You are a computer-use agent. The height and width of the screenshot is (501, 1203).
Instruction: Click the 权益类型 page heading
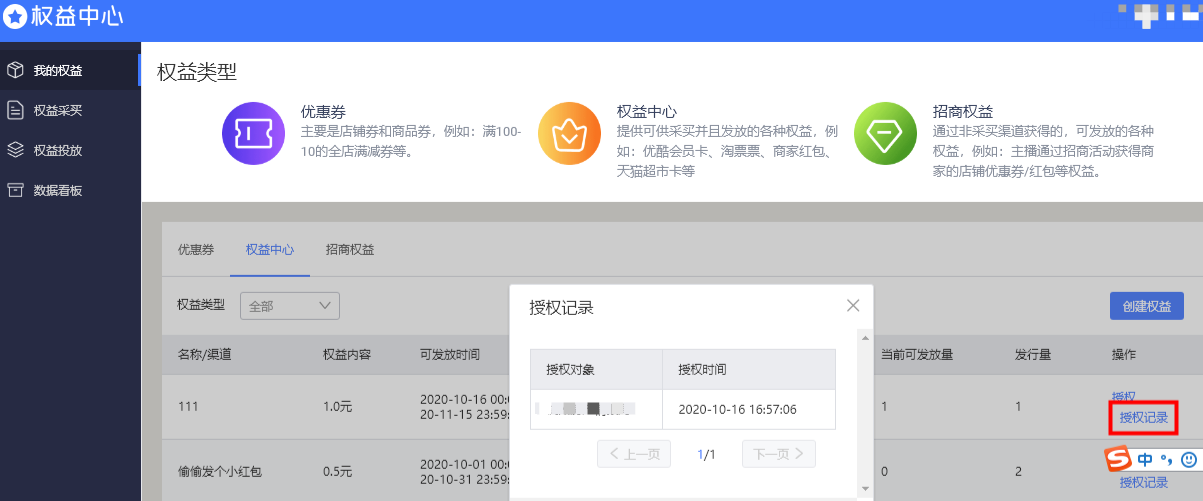point(197,72)
